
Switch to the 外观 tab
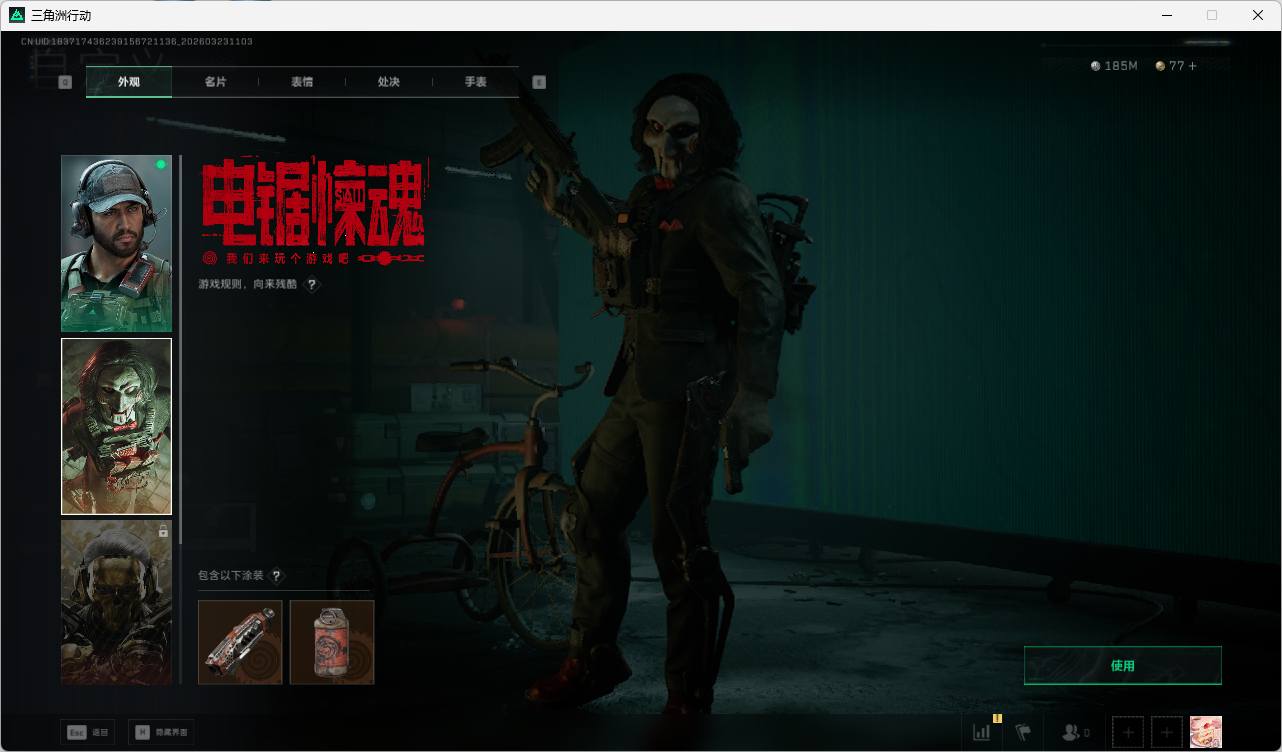(129, 82)
